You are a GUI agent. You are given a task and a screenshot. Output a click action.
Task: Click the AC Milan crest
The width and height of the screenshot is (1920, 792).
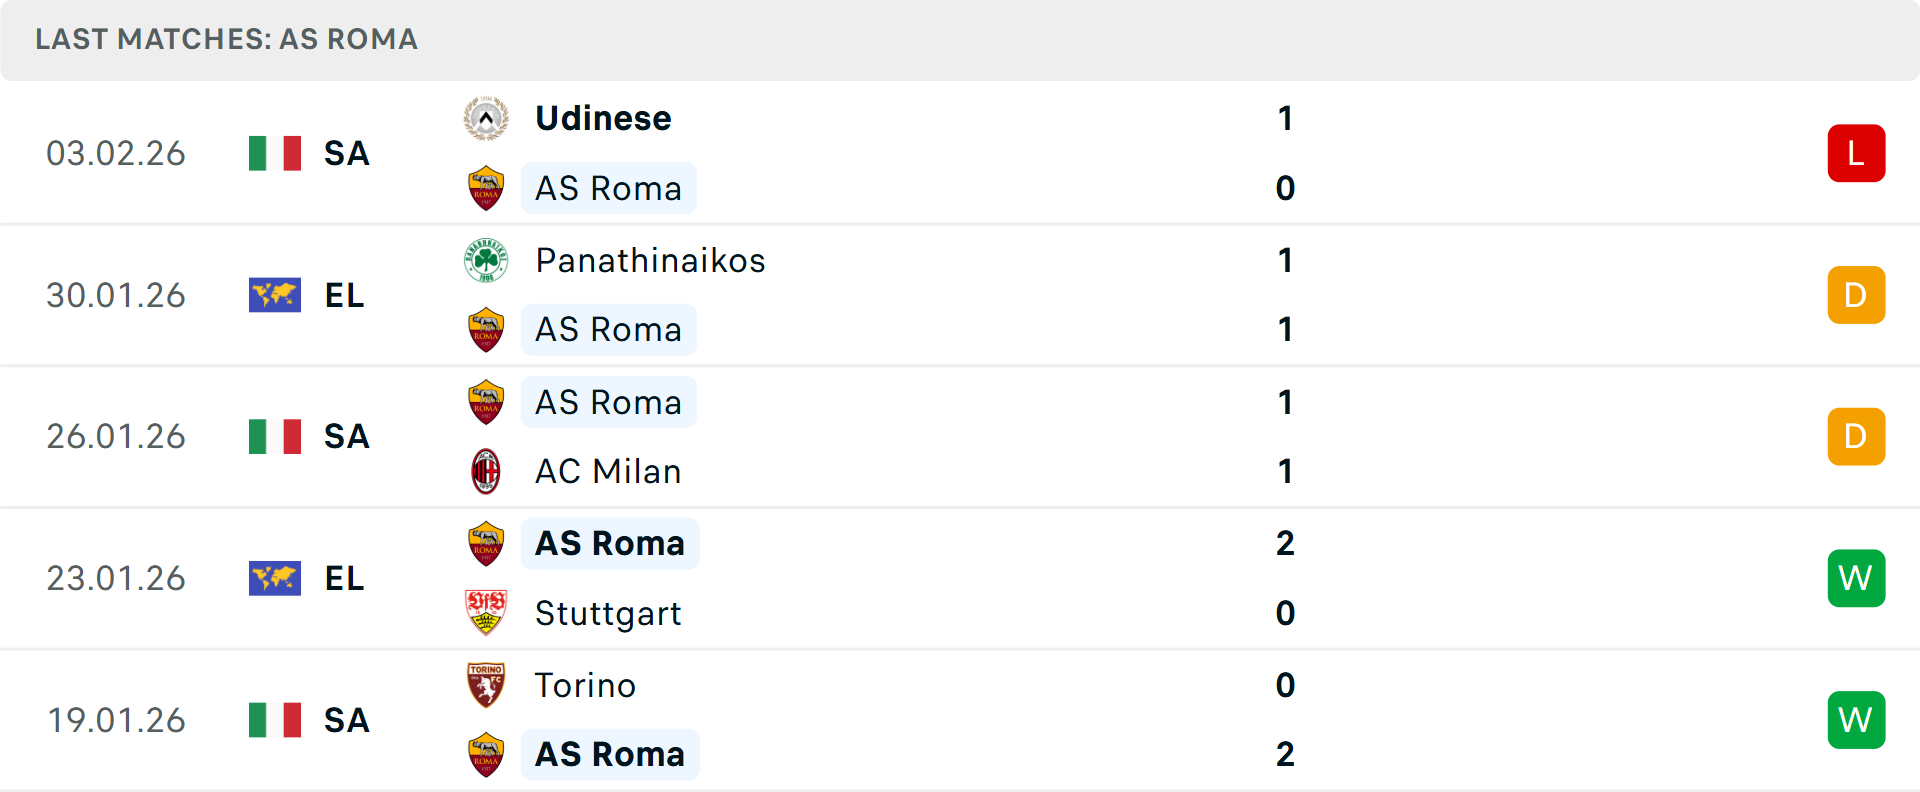coord(486,471)
